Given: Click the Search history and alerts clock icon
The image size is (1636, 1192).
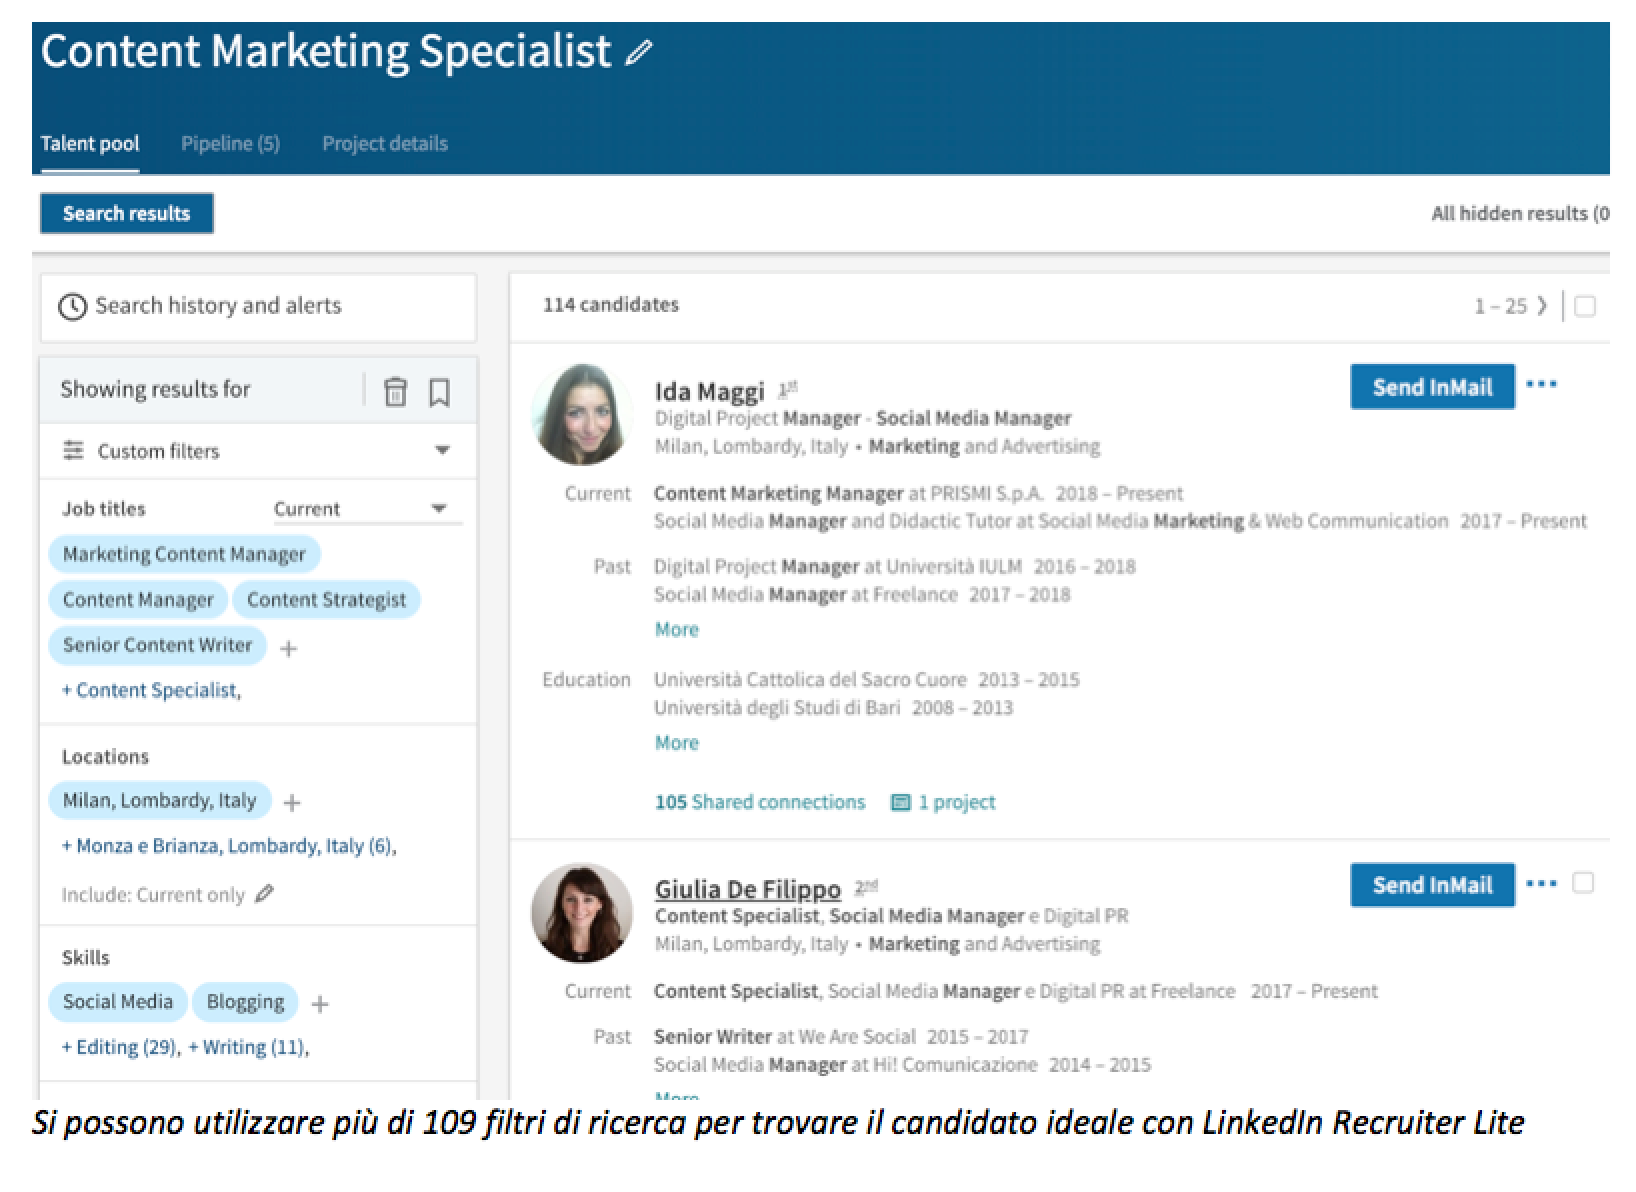Looking at the screenshot, I should point(72,307).
